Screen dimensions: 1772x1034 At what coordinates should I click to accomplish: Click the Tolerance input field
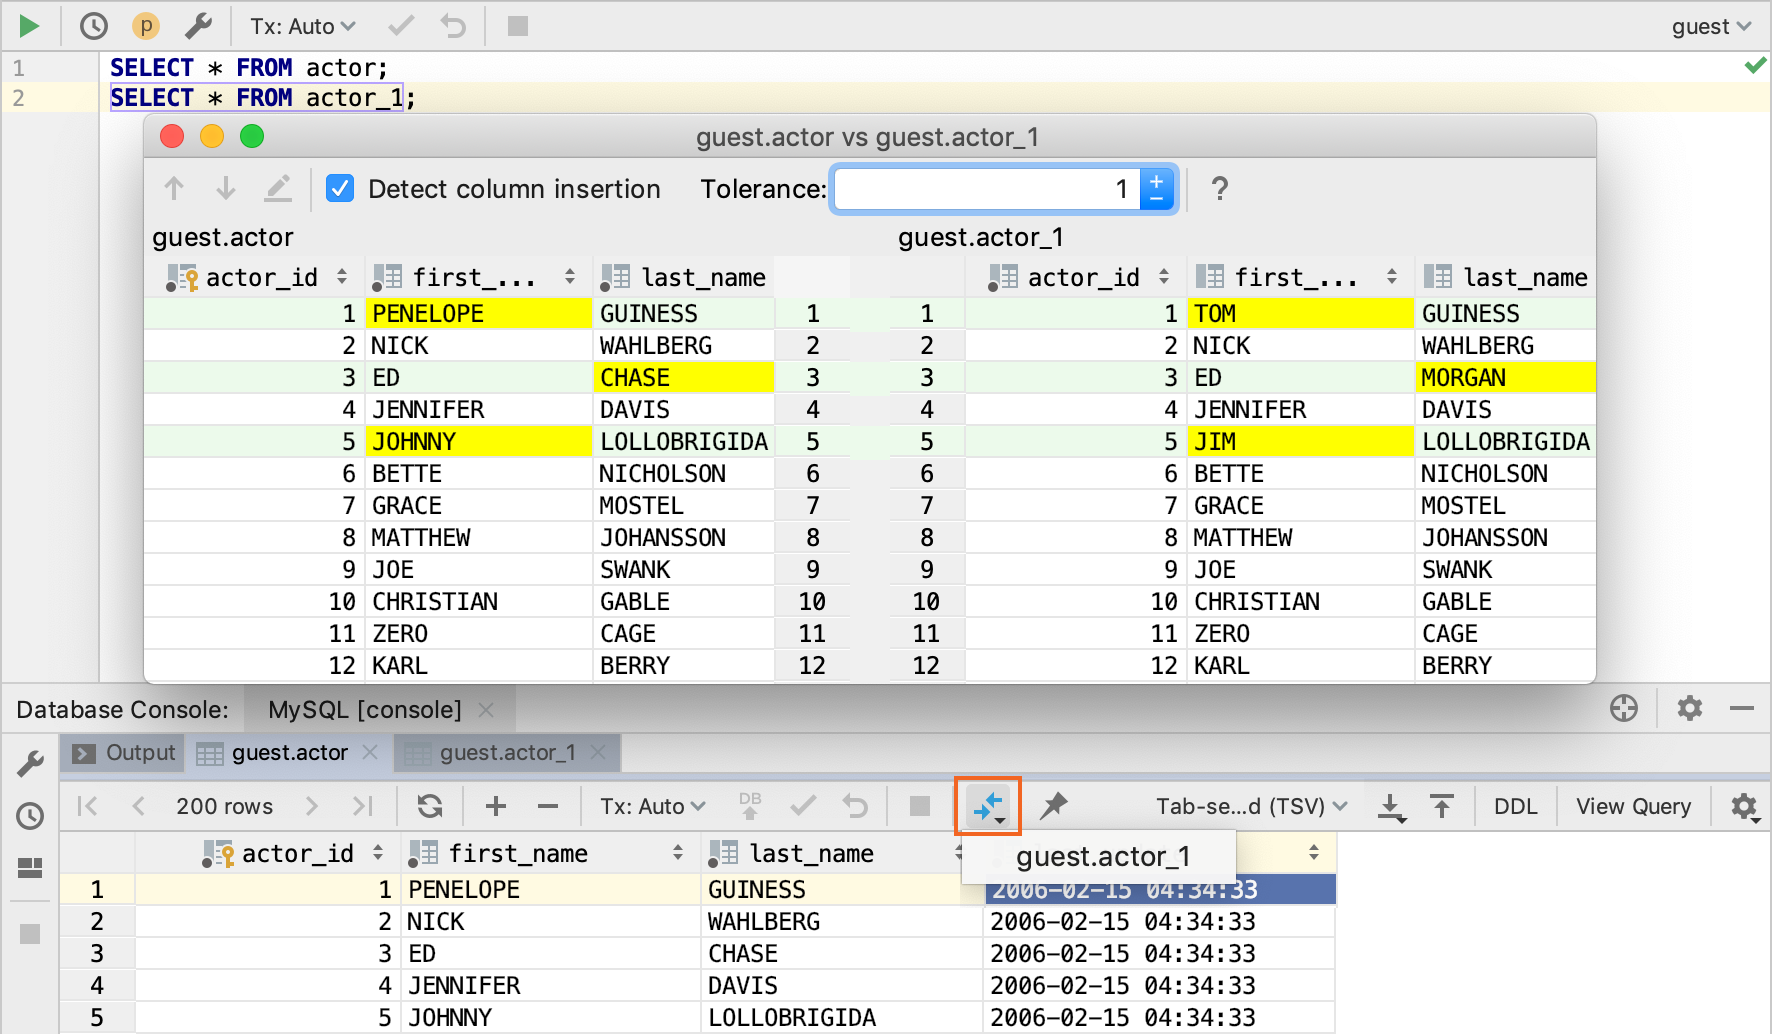click(x=985, y=189)
